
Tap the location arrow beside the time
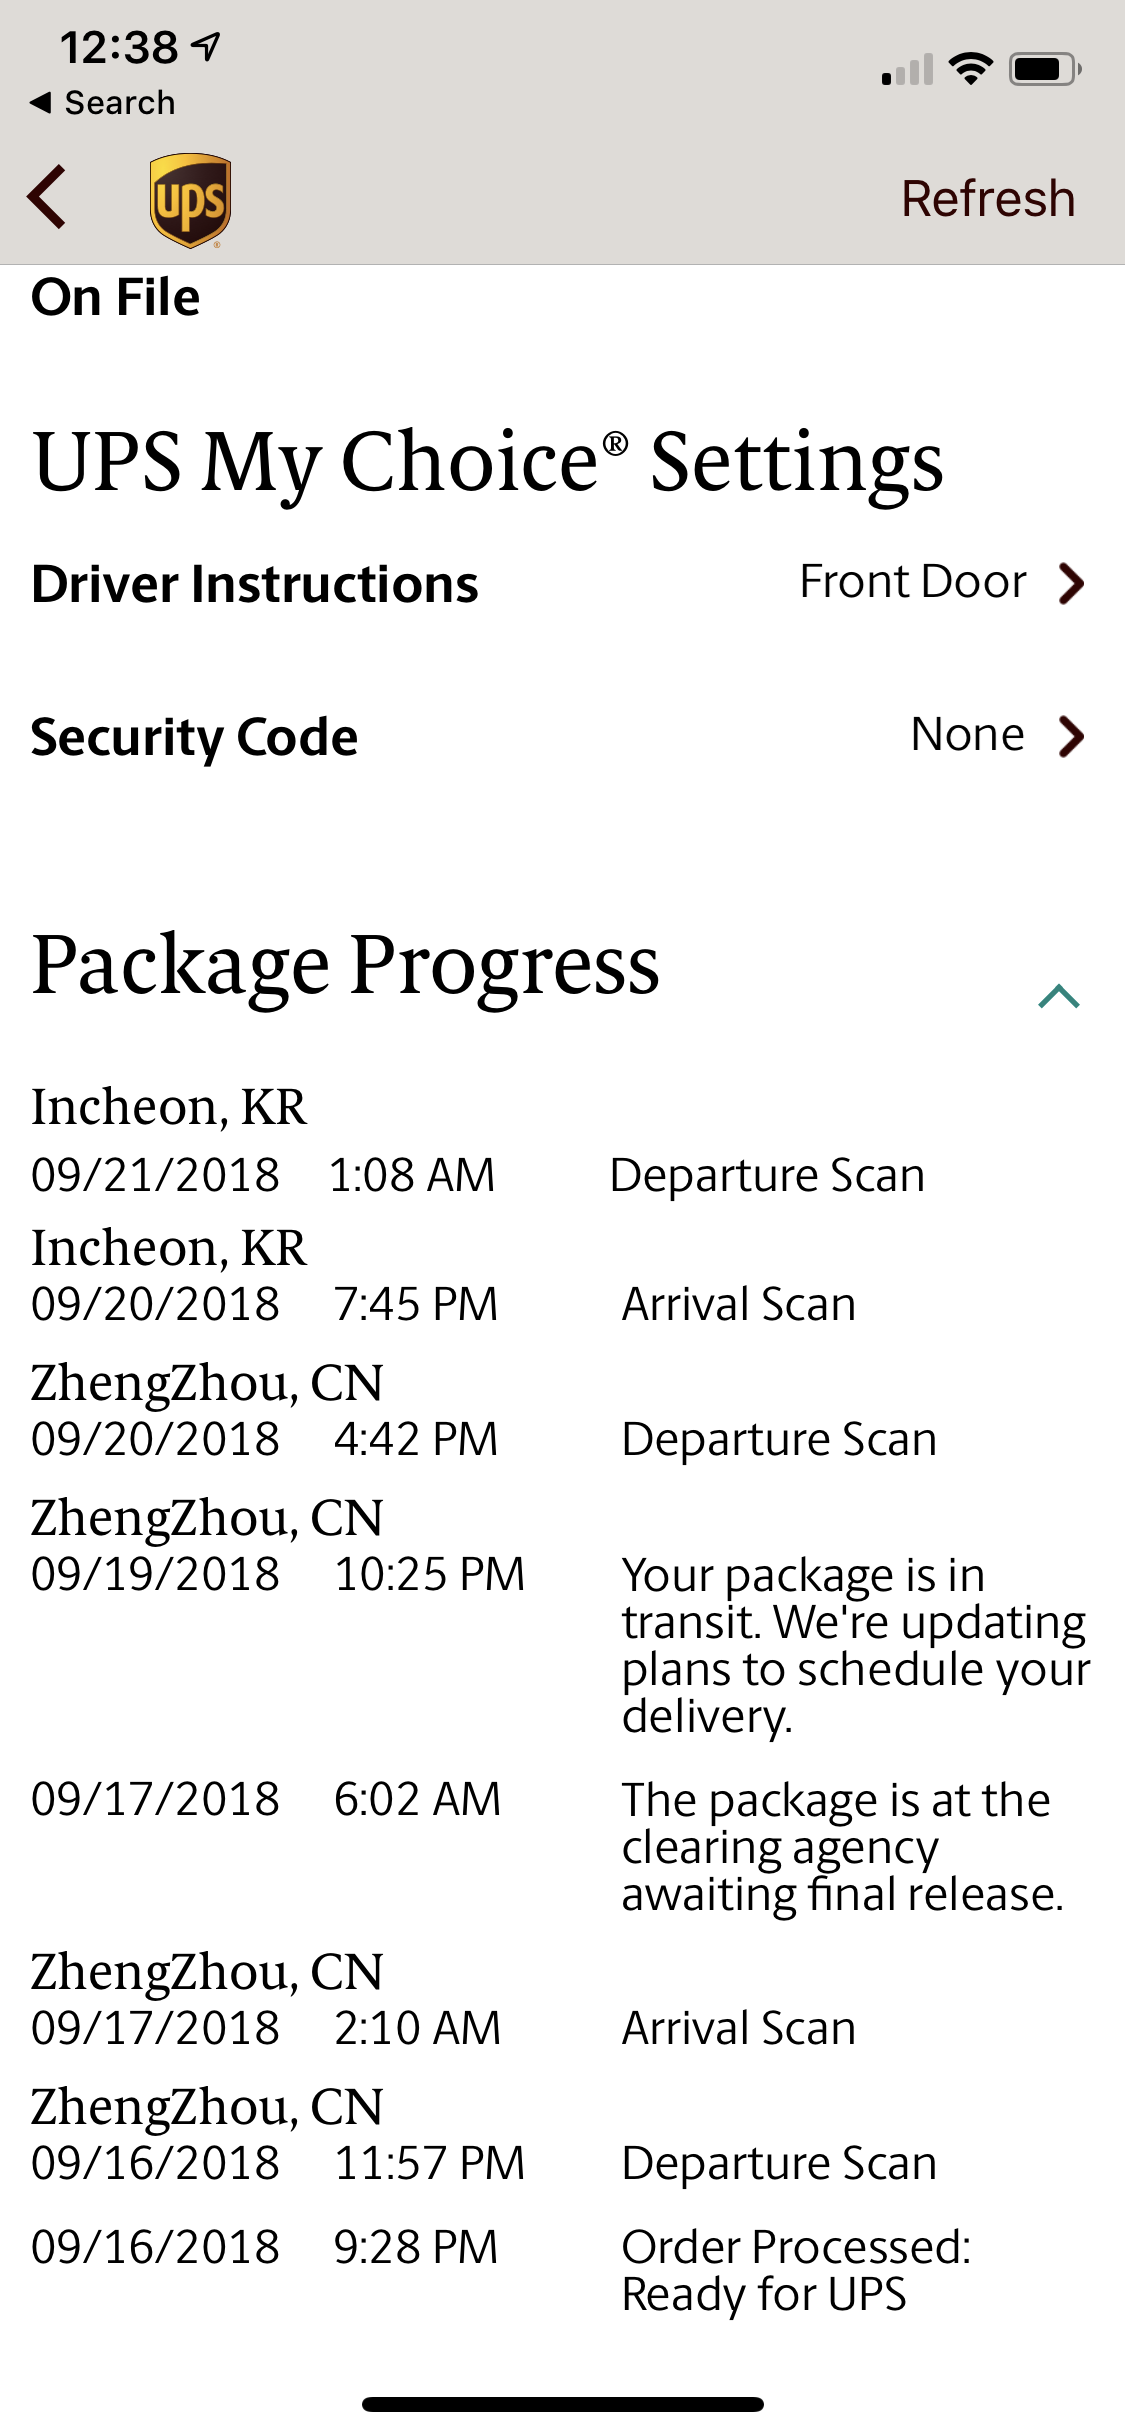coord(207,46)
